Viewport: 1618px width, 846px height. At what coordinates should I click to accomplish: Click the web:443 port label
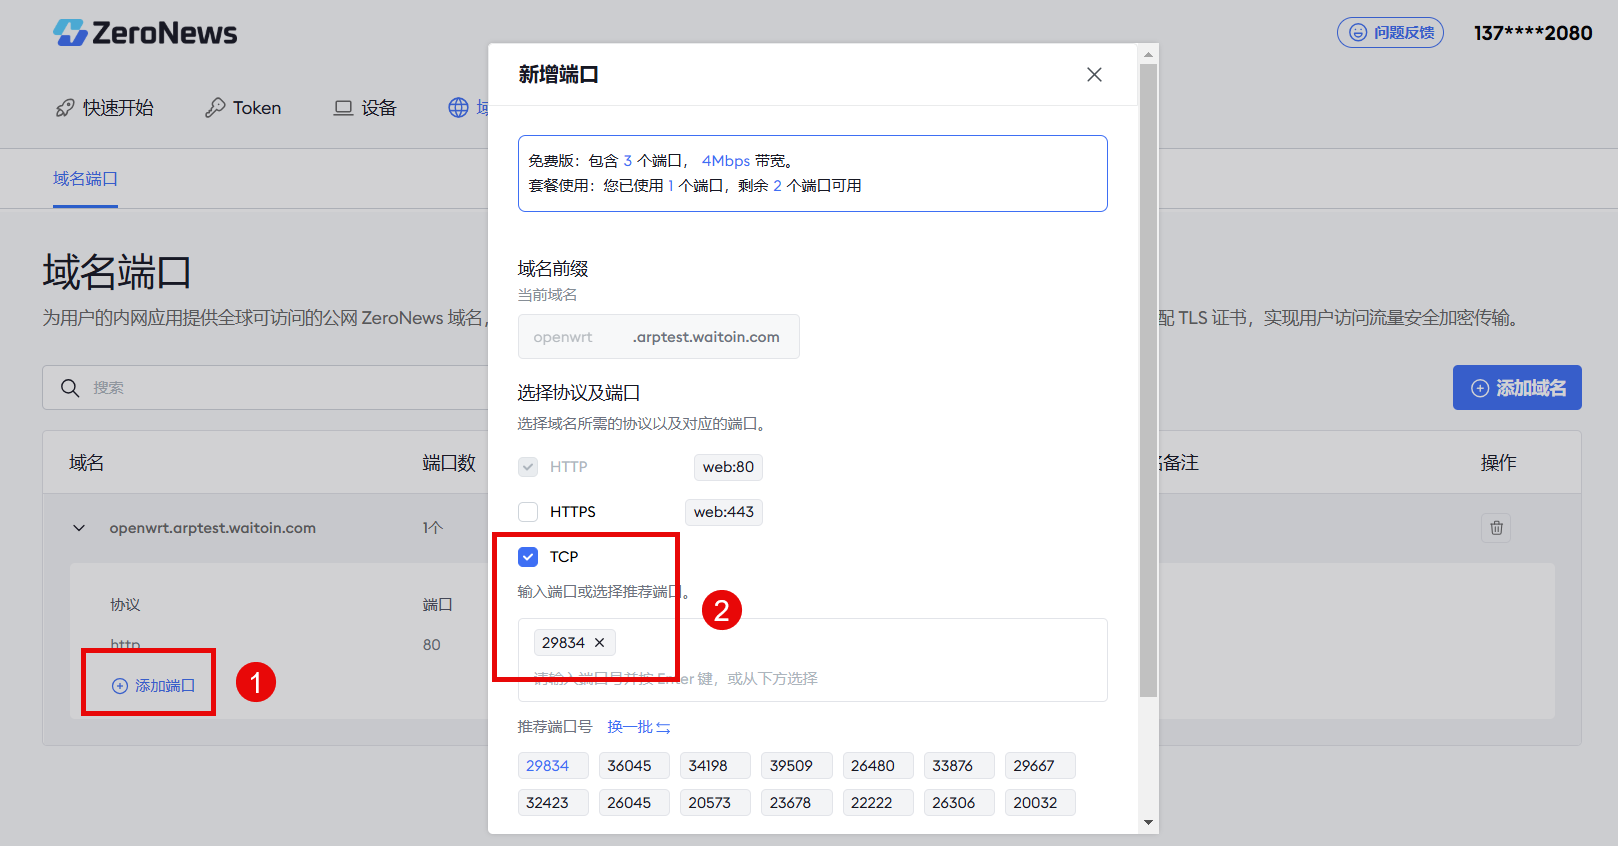[x=724, y=512]
